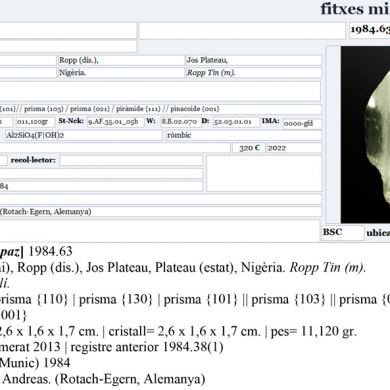Click the 'Nigèria.' country field

pos(120,73)
